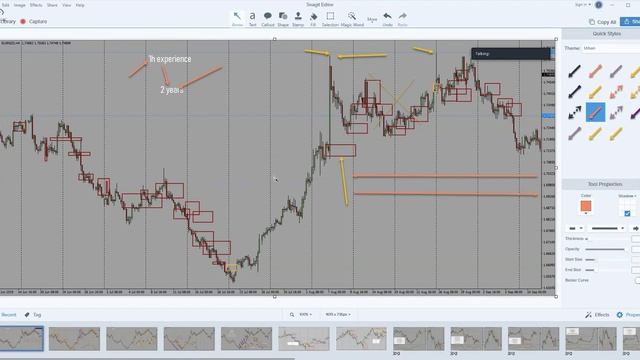Open the Edit menu
The height and width of the screenshot is (360, 640).
click(5, 5)
